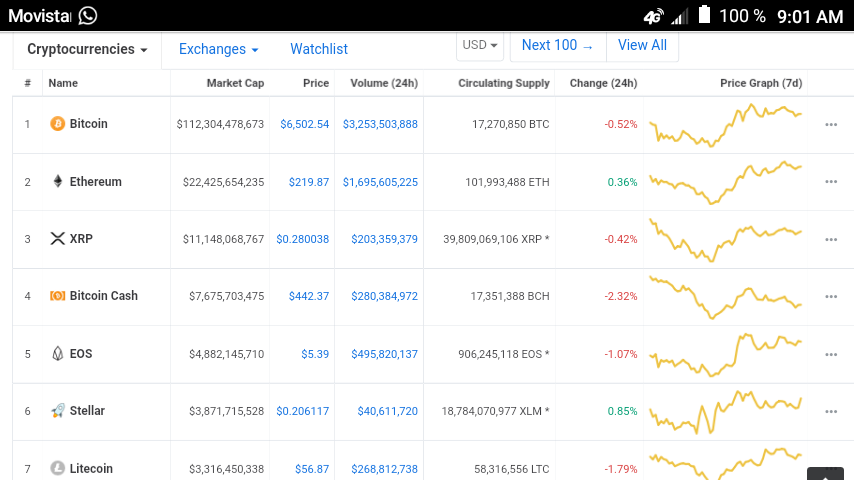The image size is (854, 480).
Task: Open the USD currency selector
Action: point(480,45)
